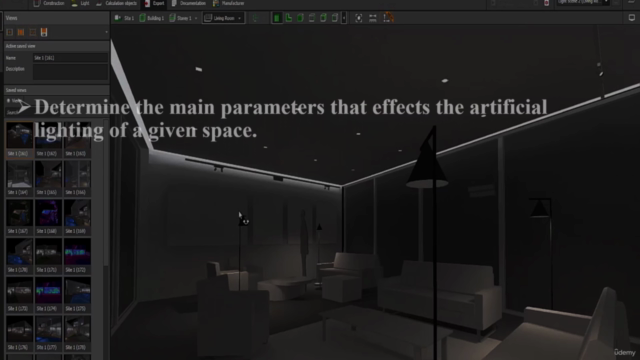
Task: Click the dim green icon right of Living Room
Action: tap(256, 18)
